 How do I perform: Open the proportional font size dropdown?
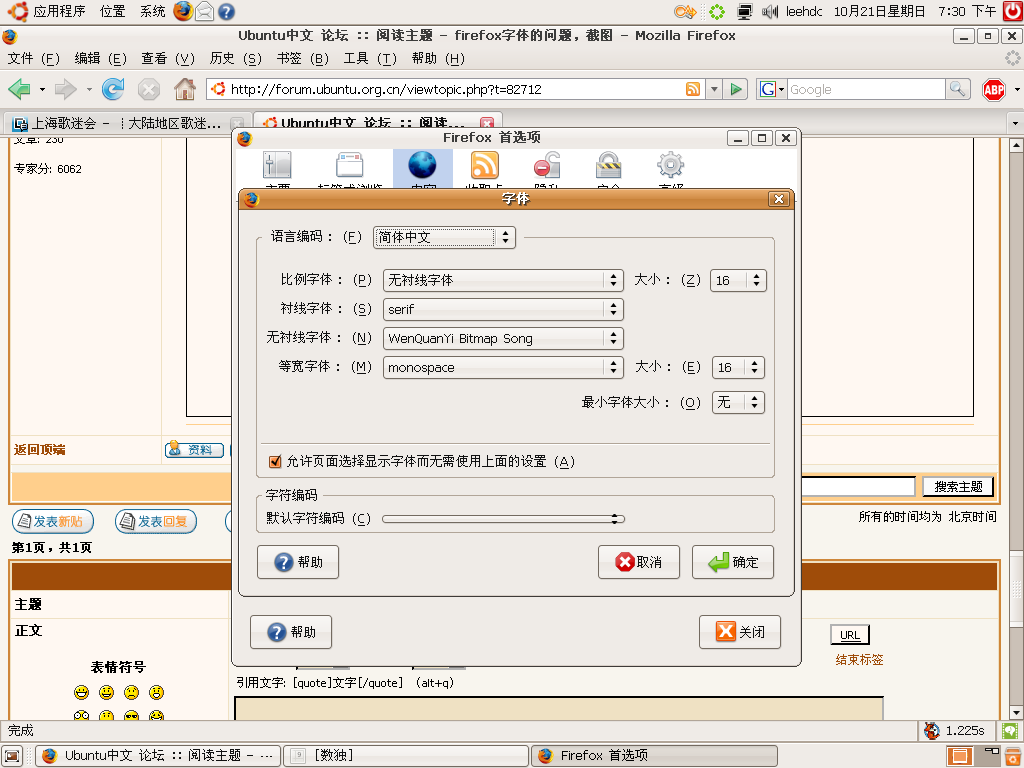(738, 280)
